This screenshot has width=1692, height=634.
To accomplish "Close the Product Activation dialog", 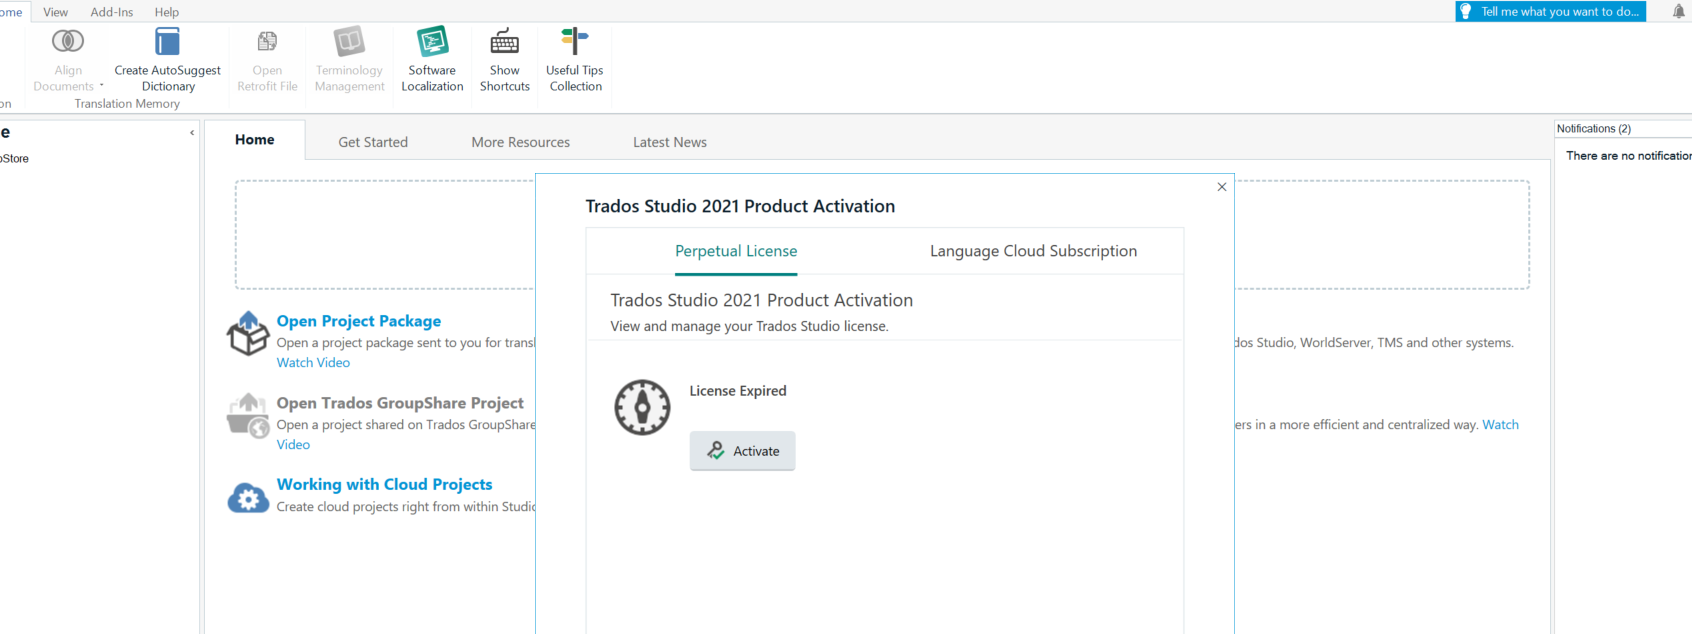I will pyautogui.click(x=1221, y=187).
